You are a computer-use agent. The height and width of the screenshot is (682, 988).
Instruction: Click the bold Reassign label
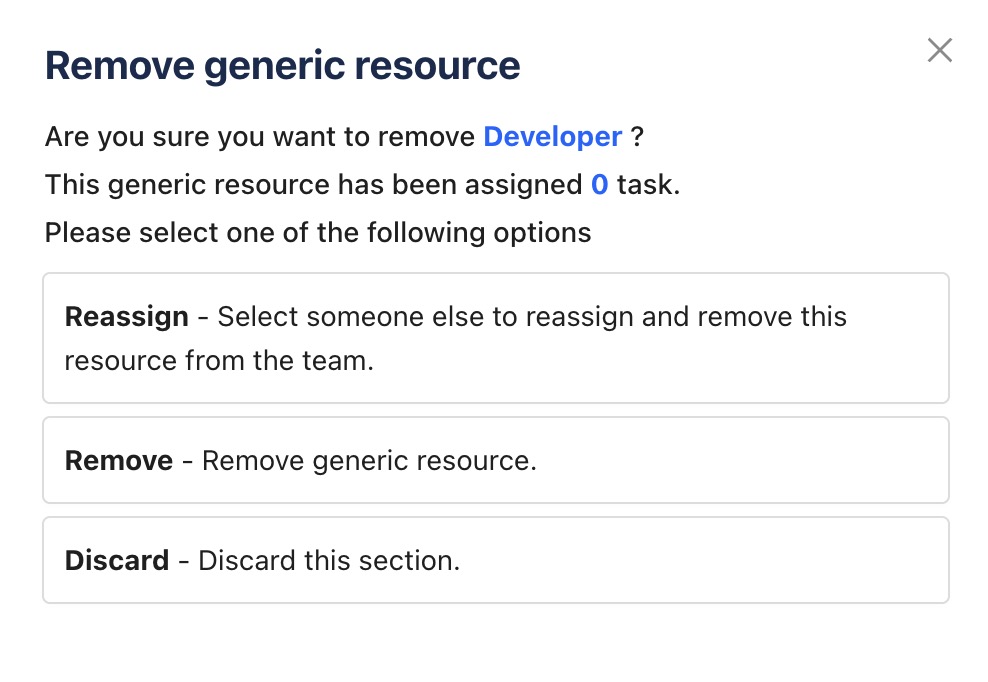click(x=126, y=317)
